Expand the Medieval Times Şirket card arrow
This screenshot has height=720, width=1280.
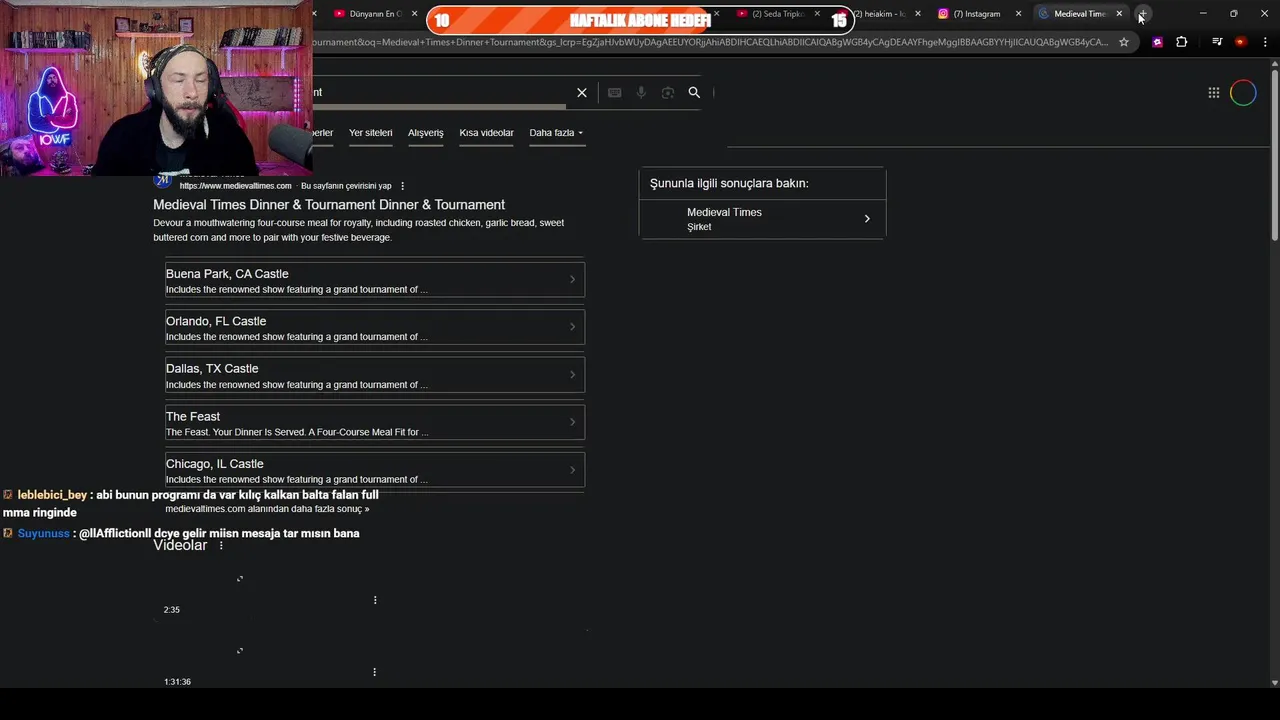[x=867, y=218]
